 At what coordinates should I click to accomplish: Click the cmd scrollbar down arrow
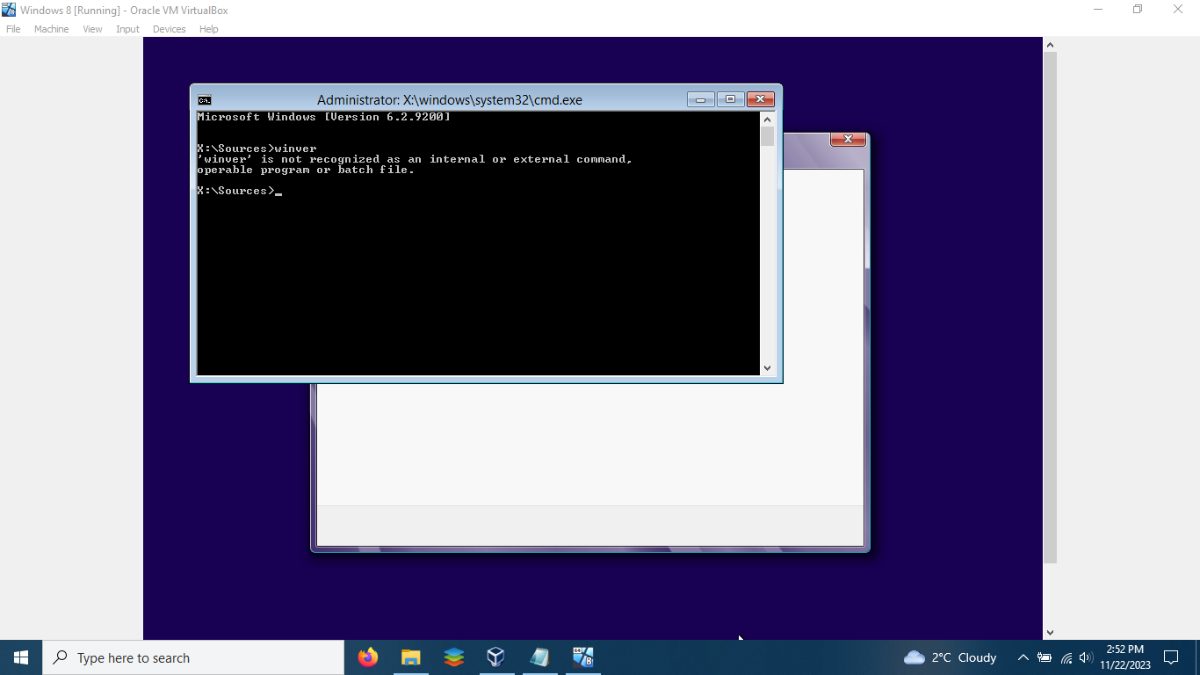(x=767, y=368)
